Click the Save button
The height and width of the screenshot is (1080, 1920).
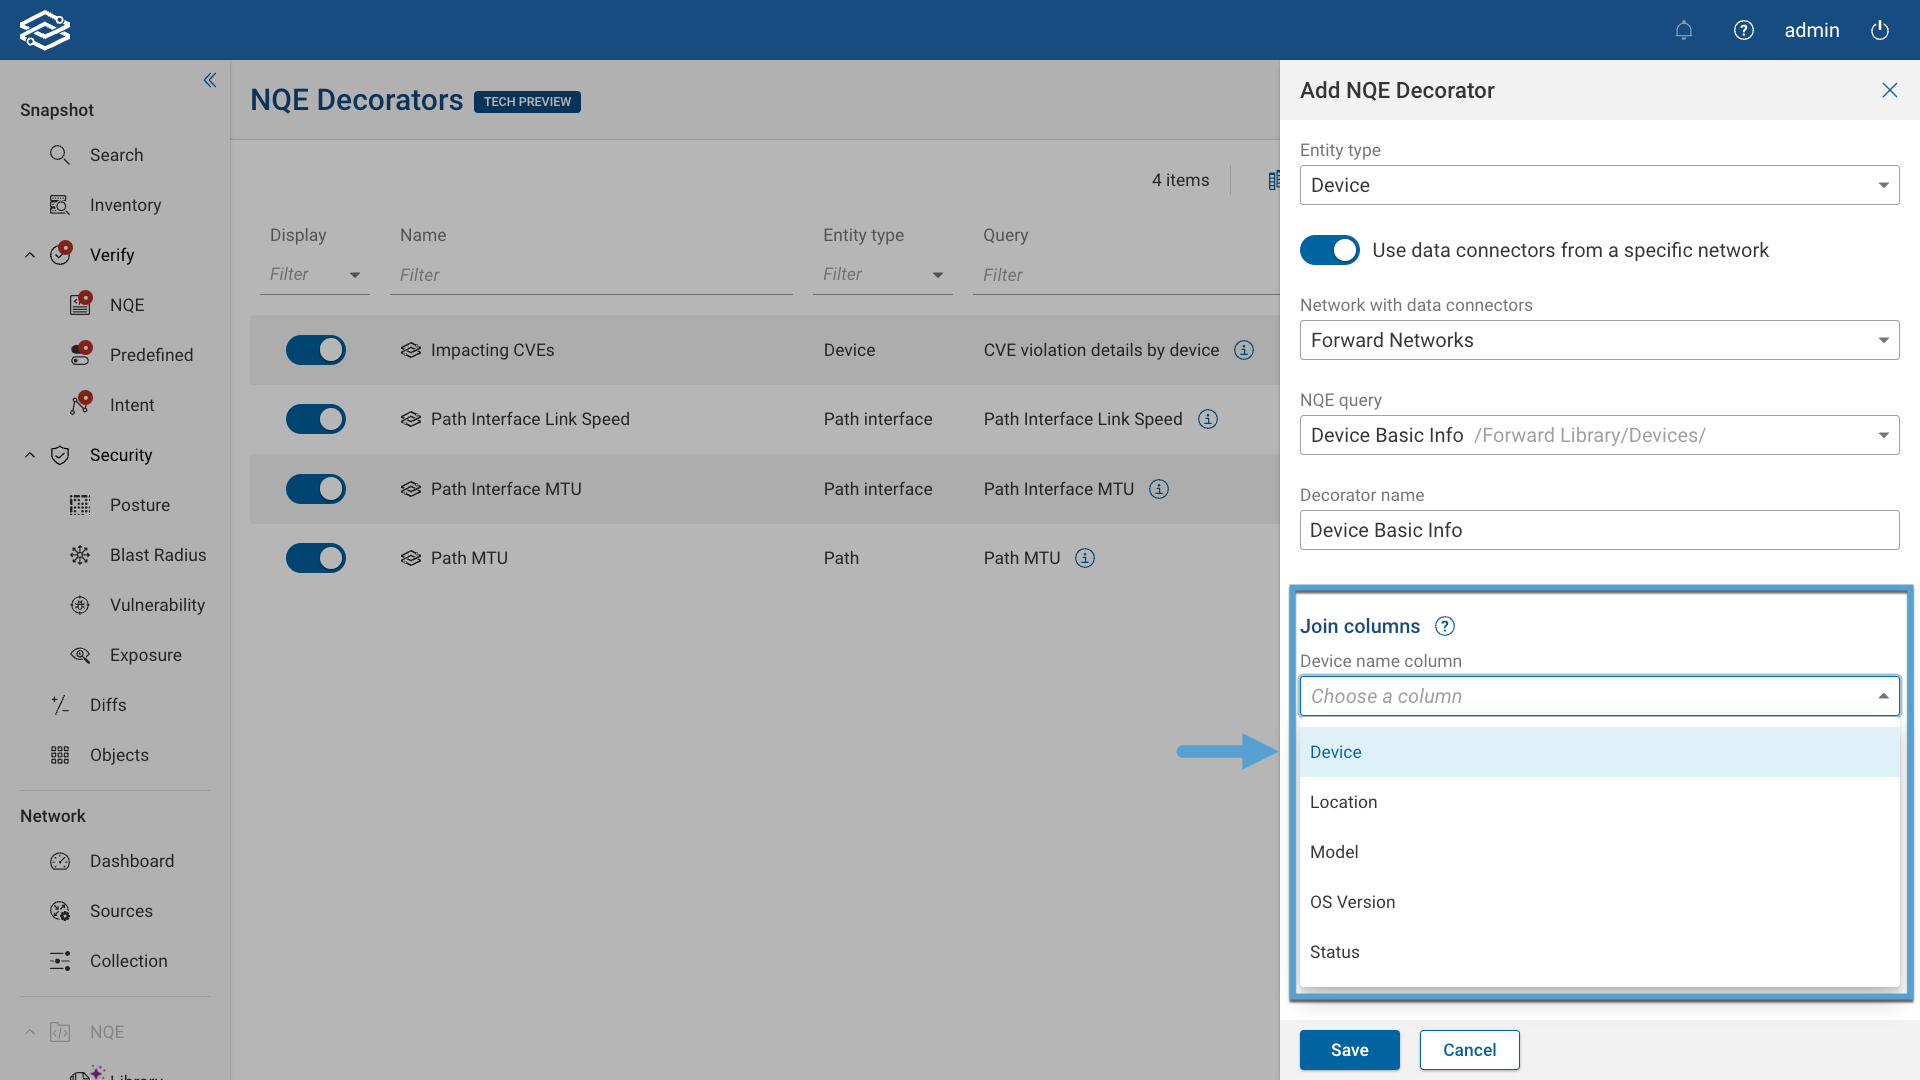click(1349, 1050)
